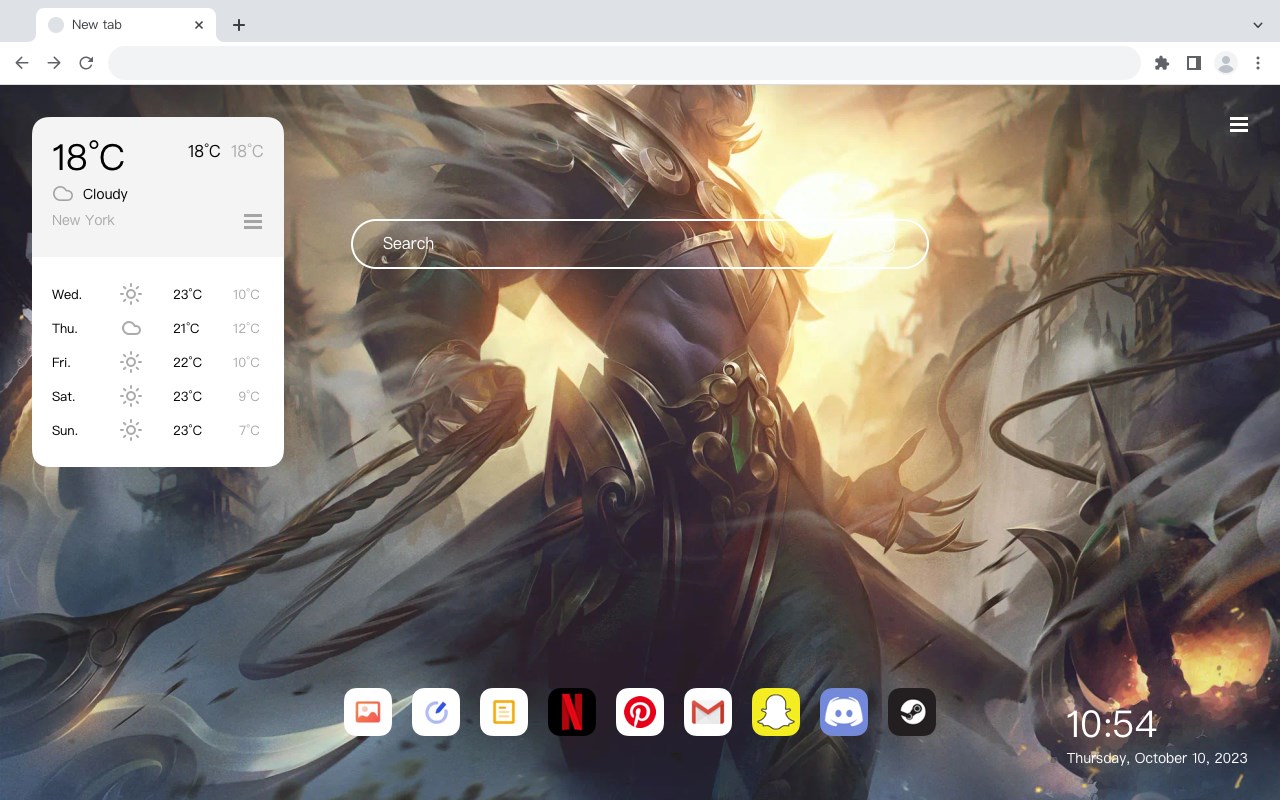Open the Gmail shortcut
This screenshot has width=1280, height=800.
[708, 712]
